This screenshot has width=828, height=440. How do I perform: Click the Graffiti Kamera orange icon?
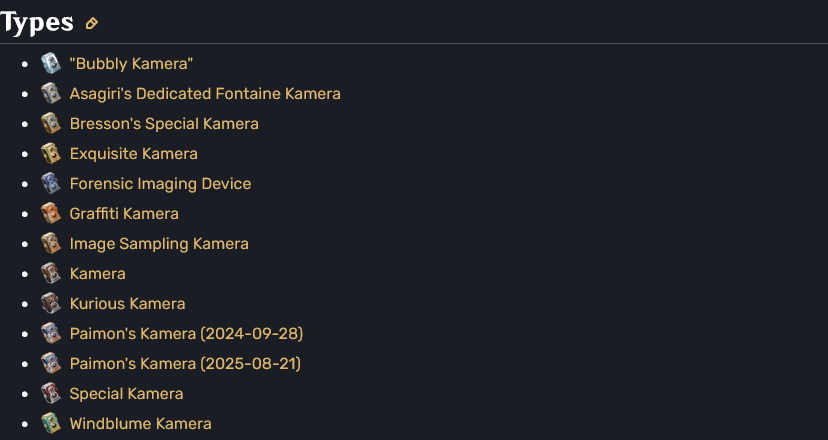[51, 213]
